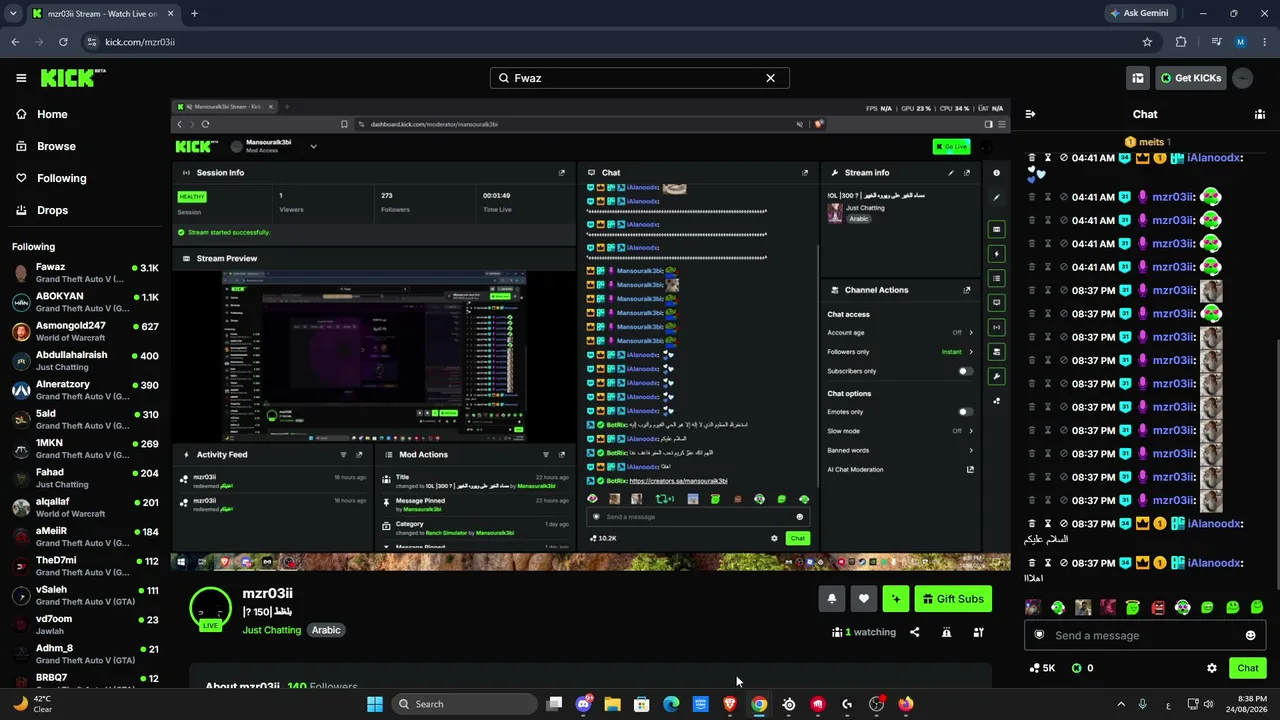The height and width of the screenshot is (720, 1280).
Task: Click the Arabic language tag
Action: (x=326, y=630)
